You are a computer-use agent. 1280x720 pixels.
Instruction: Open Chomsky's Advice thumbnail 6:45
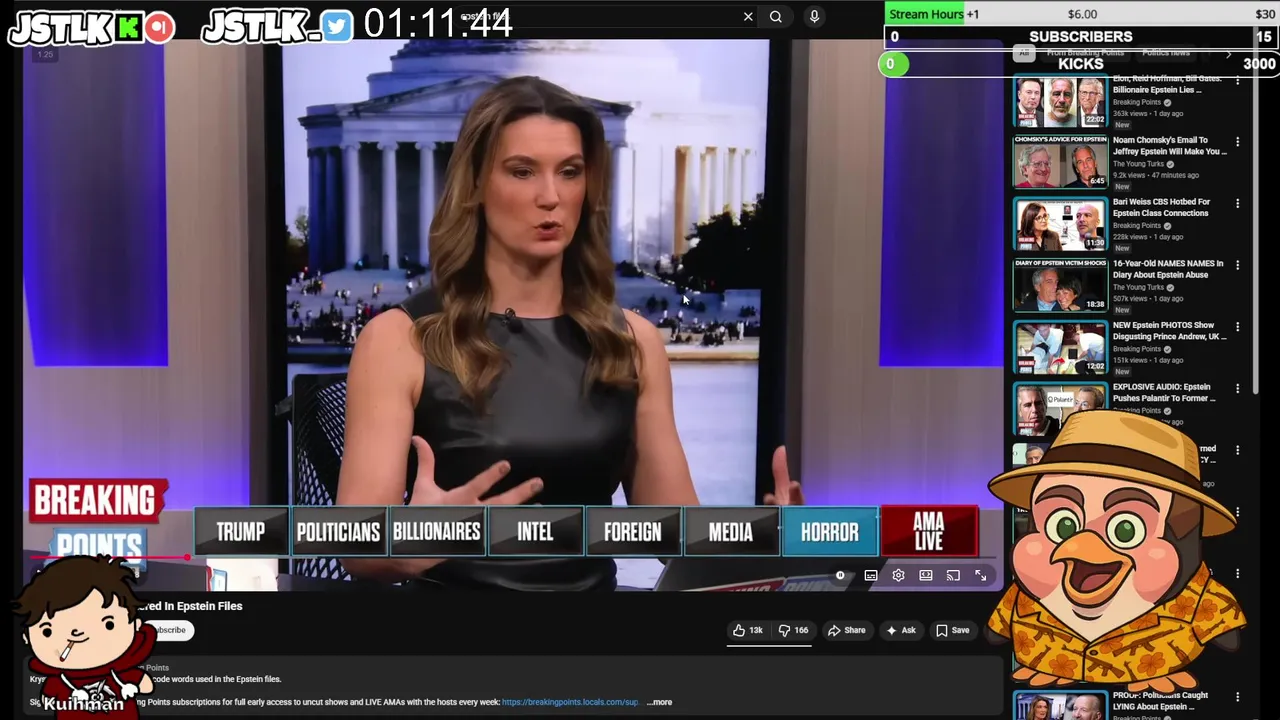click(1060, 162)
